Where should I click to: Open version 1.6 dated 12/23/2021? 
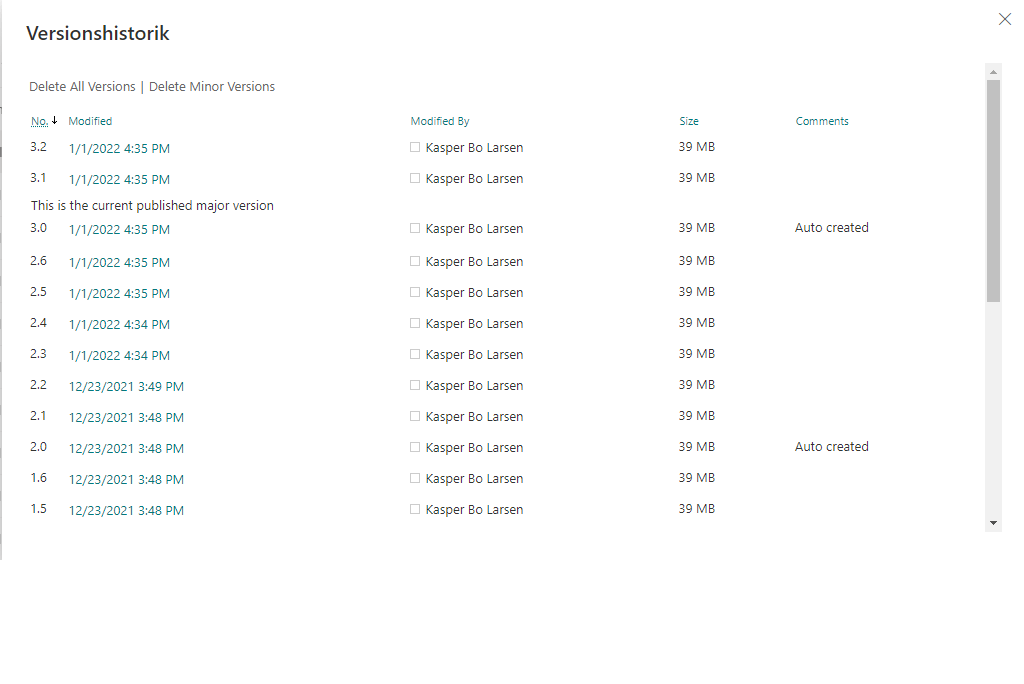125,479
